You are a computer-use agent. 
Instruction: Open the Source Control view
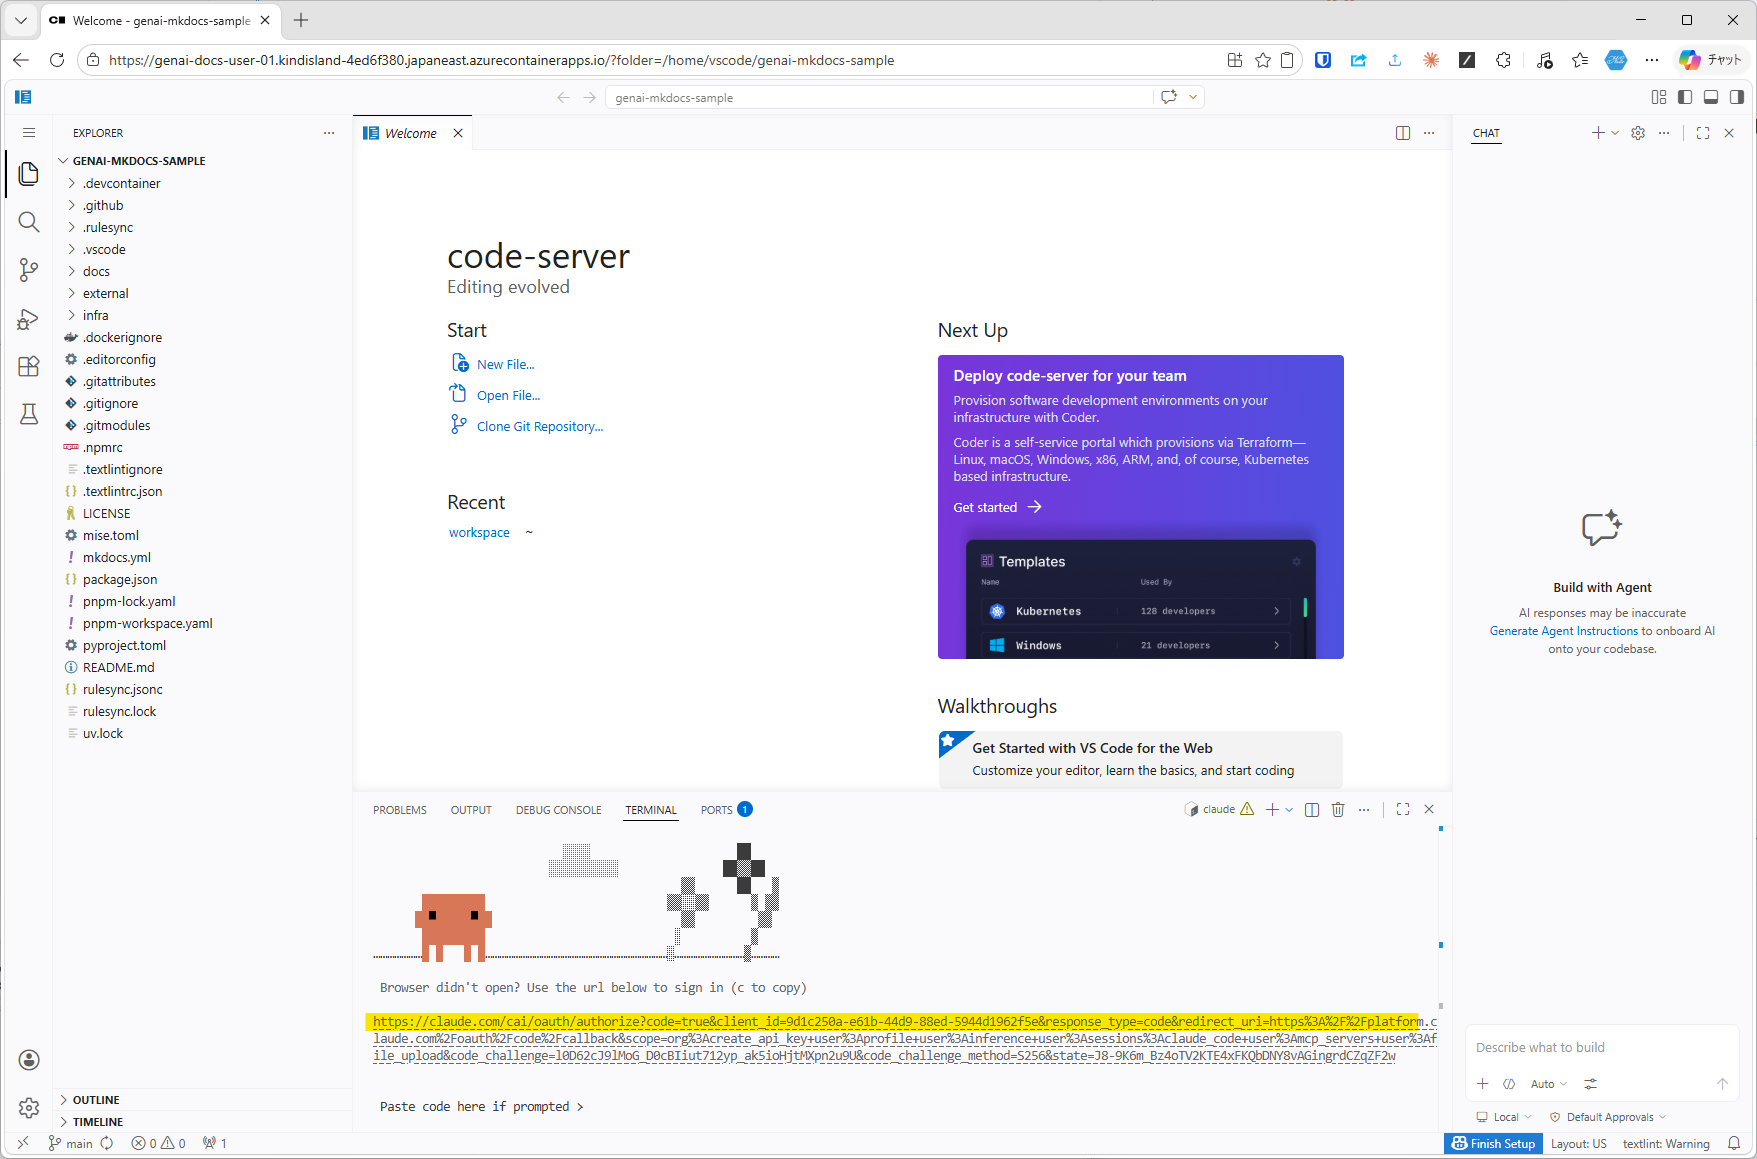pyautogui.click(x=28, y=269)
